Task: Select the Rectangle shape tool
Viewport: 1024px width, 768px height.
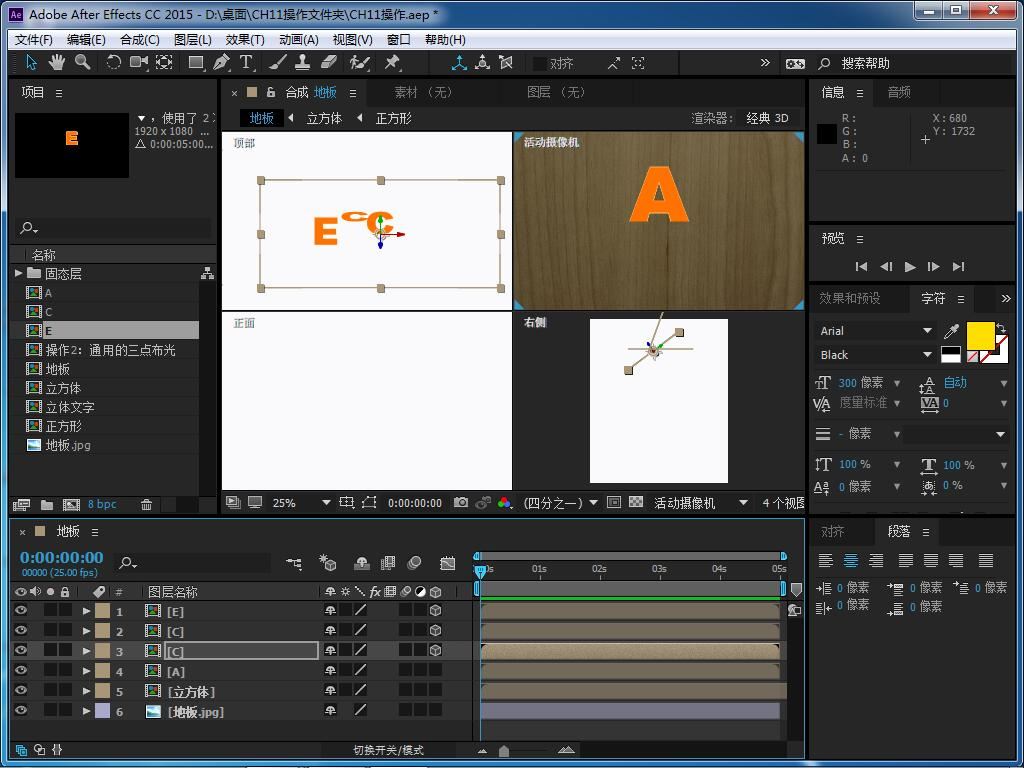Action: (x=195, y=63)
